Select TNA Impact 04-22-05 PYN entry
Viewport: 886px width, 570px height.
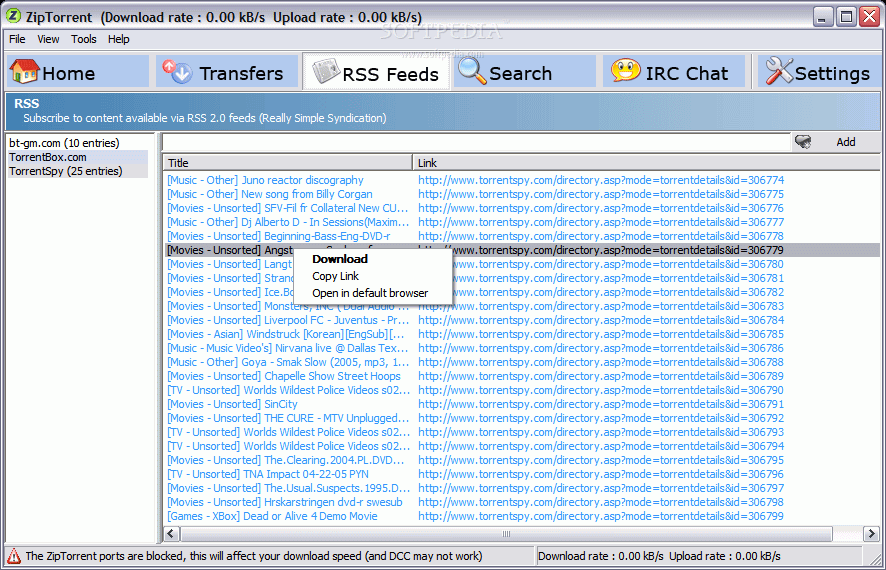click(x=268, y=475)
